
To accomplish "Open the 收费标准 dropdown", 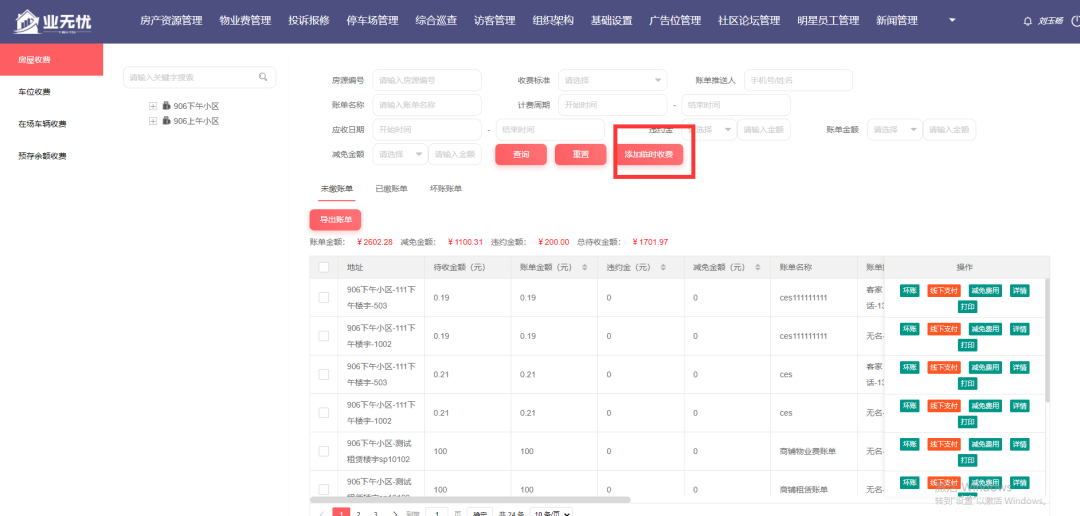I will (x=612, y=80).
